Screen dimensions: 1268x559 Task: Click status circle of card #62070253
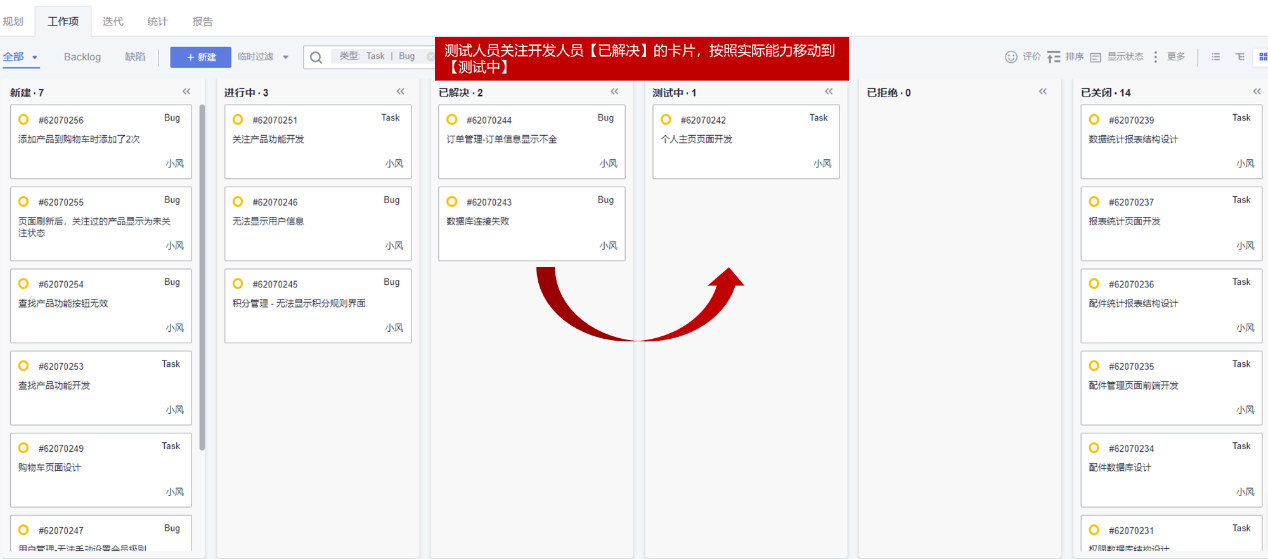pyautogui.click(x=23, y=365)
